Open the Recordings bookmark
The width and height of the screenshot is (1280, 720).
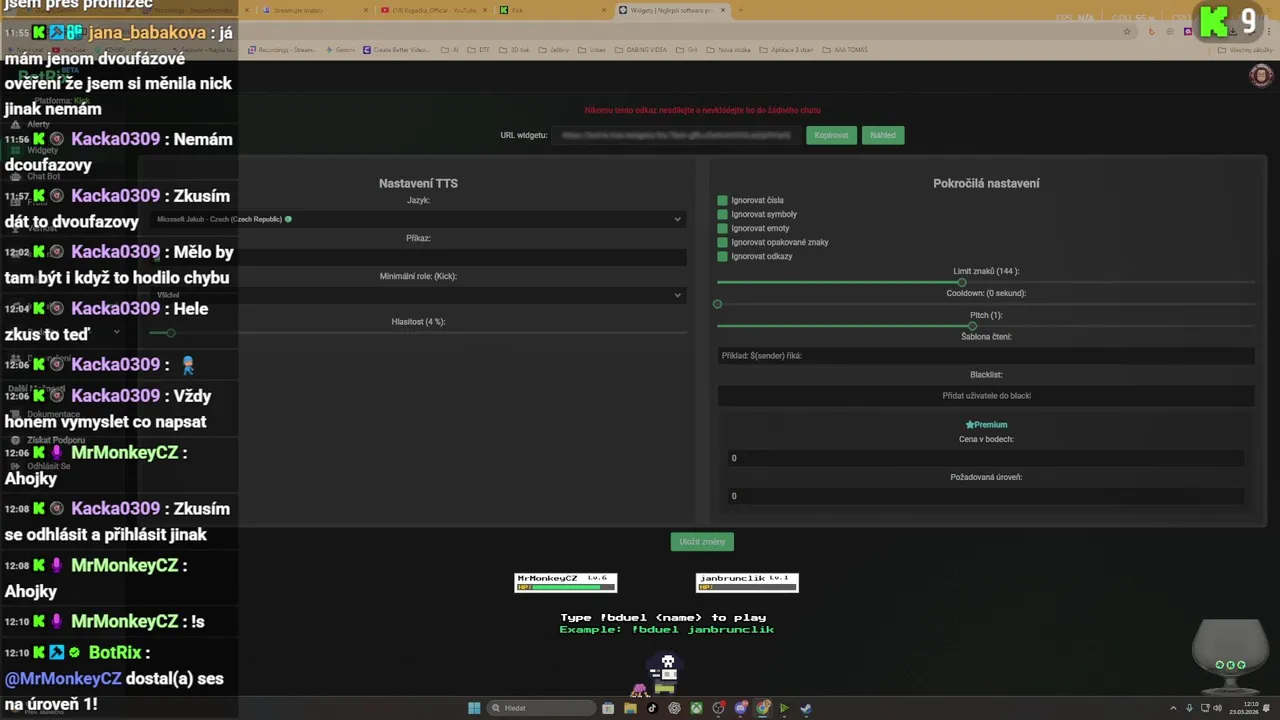[x=283, y=50]
